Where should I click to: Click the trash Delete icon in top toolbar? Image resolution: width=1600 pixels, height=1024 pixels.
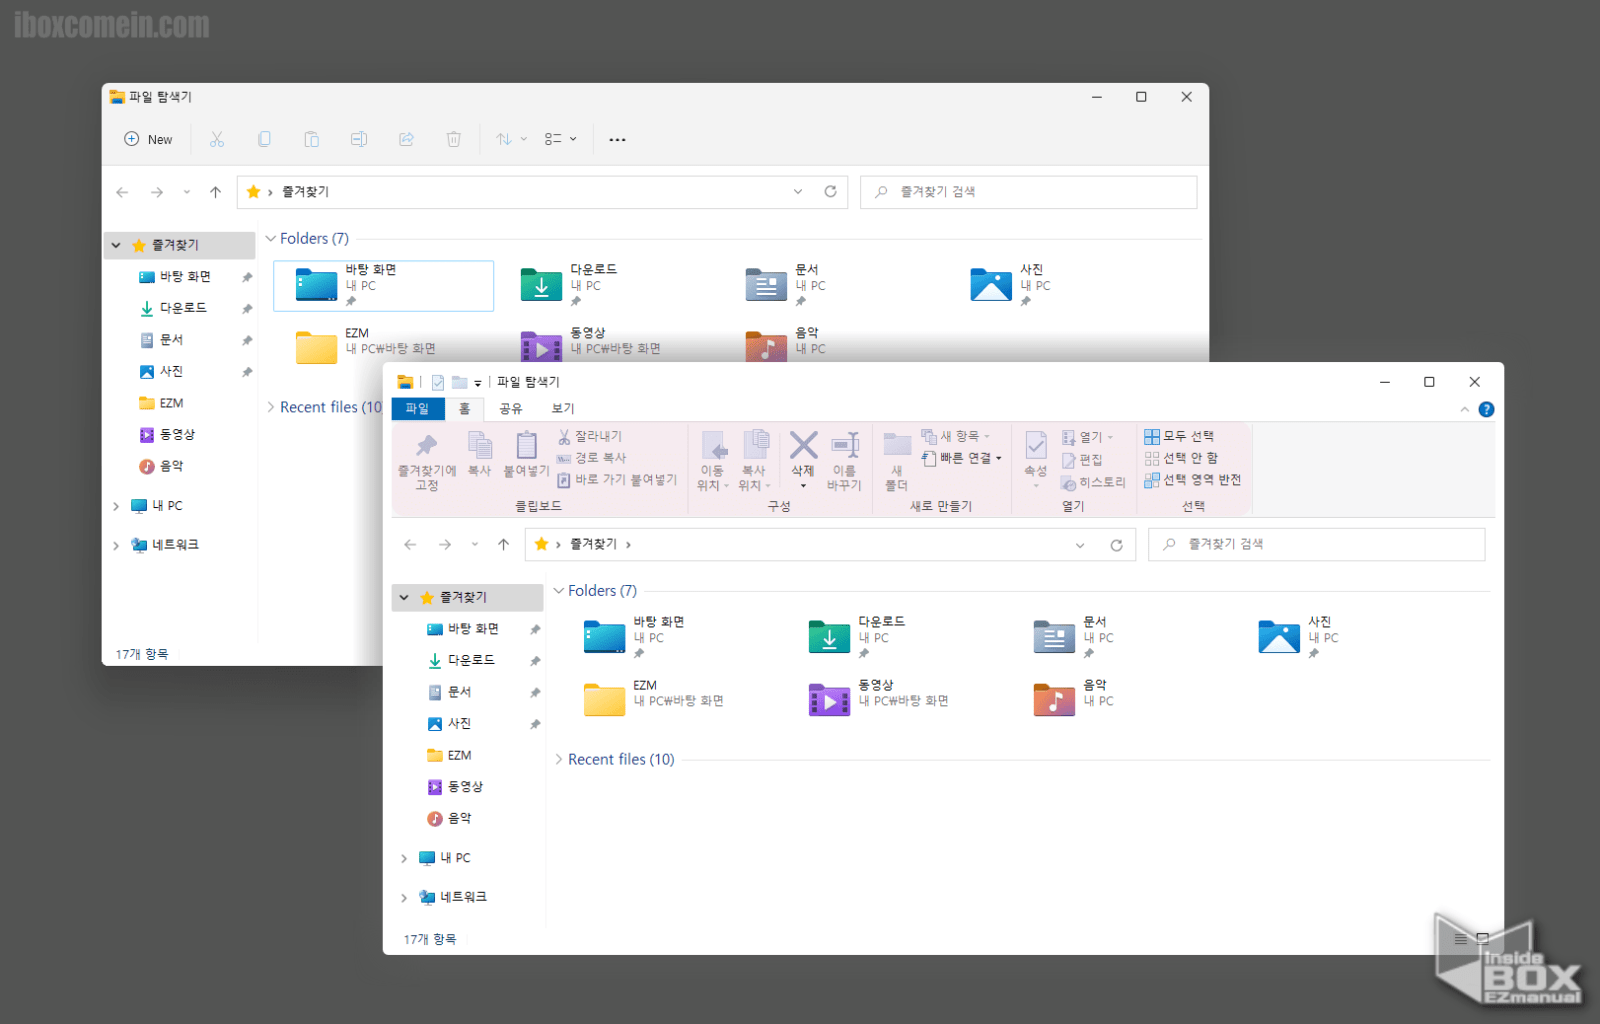coord(453,139)
